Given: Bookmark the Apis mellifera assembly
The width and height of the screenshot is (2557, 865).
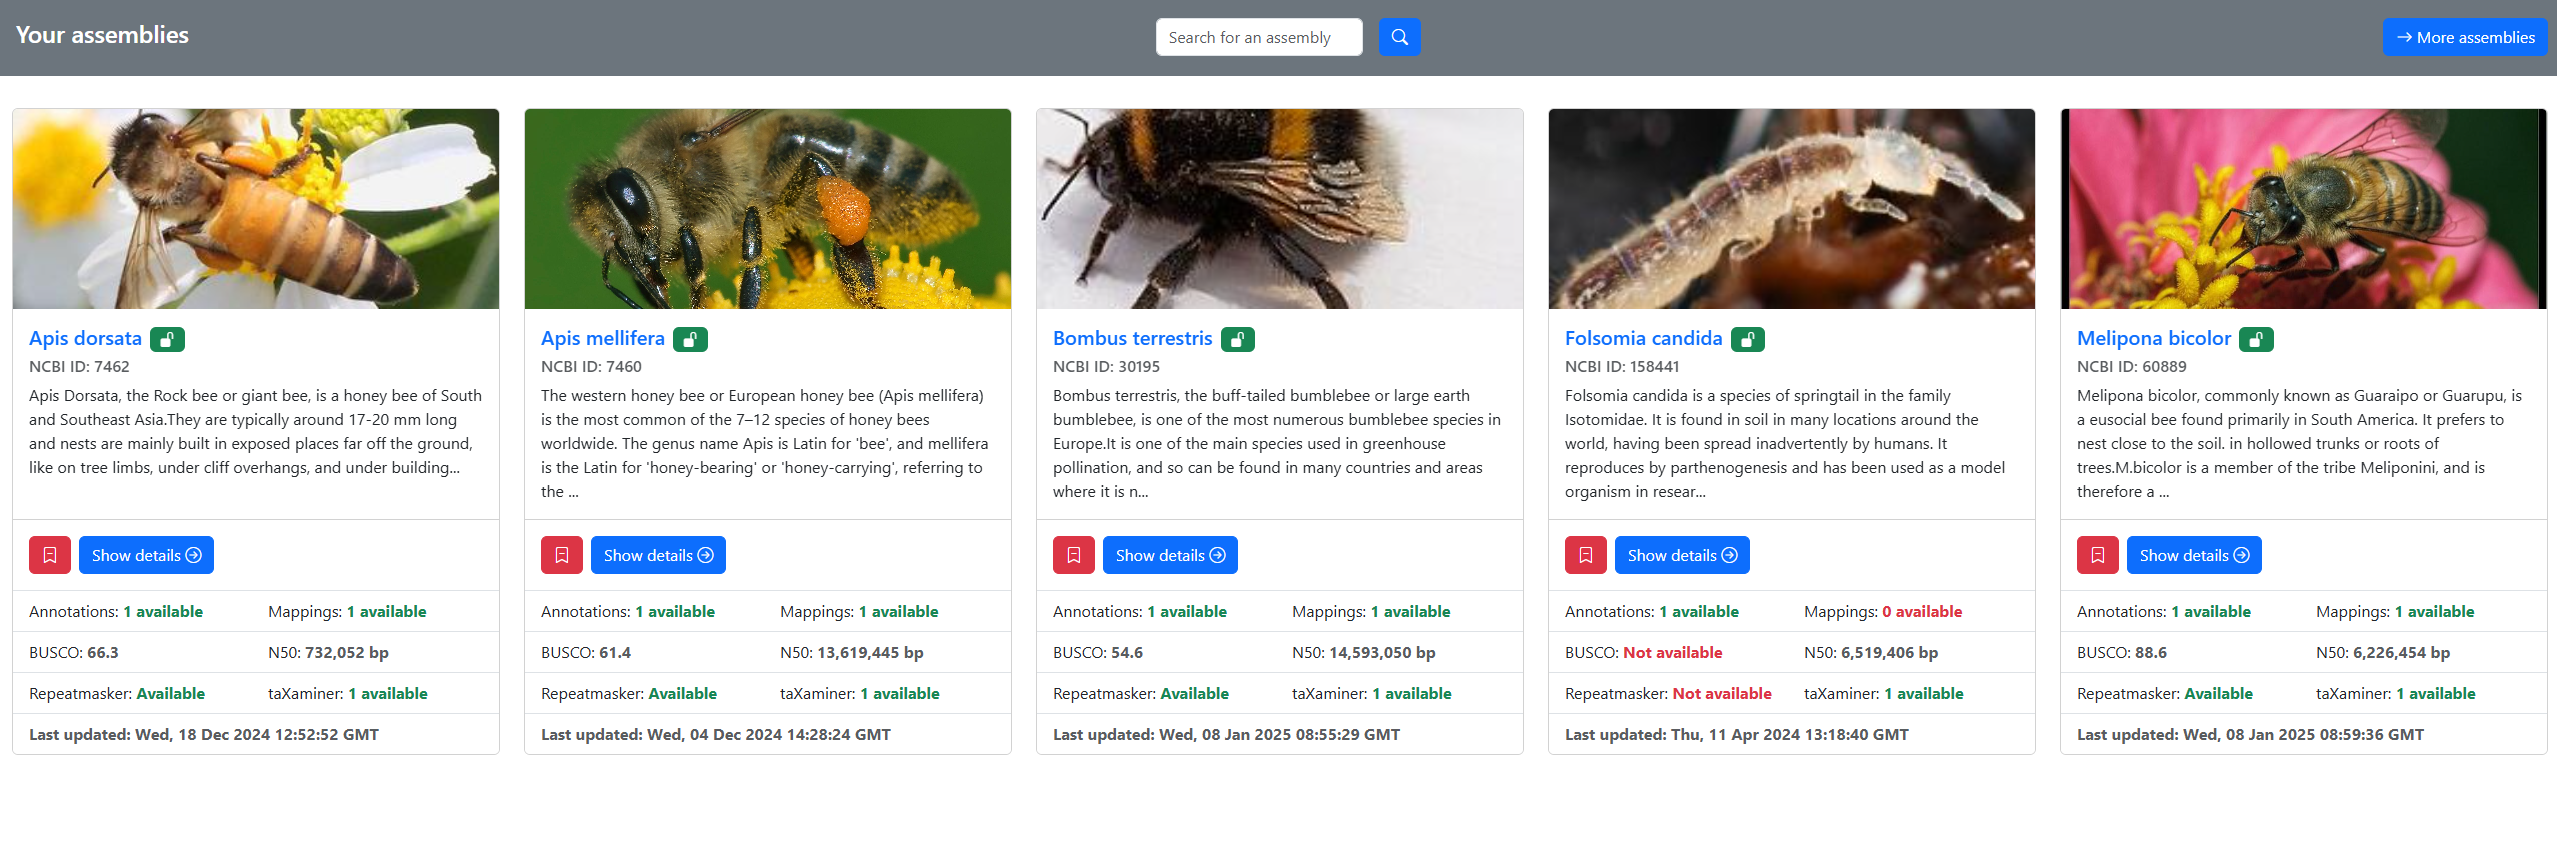Looking at the screenshot, I should point(562,555).
